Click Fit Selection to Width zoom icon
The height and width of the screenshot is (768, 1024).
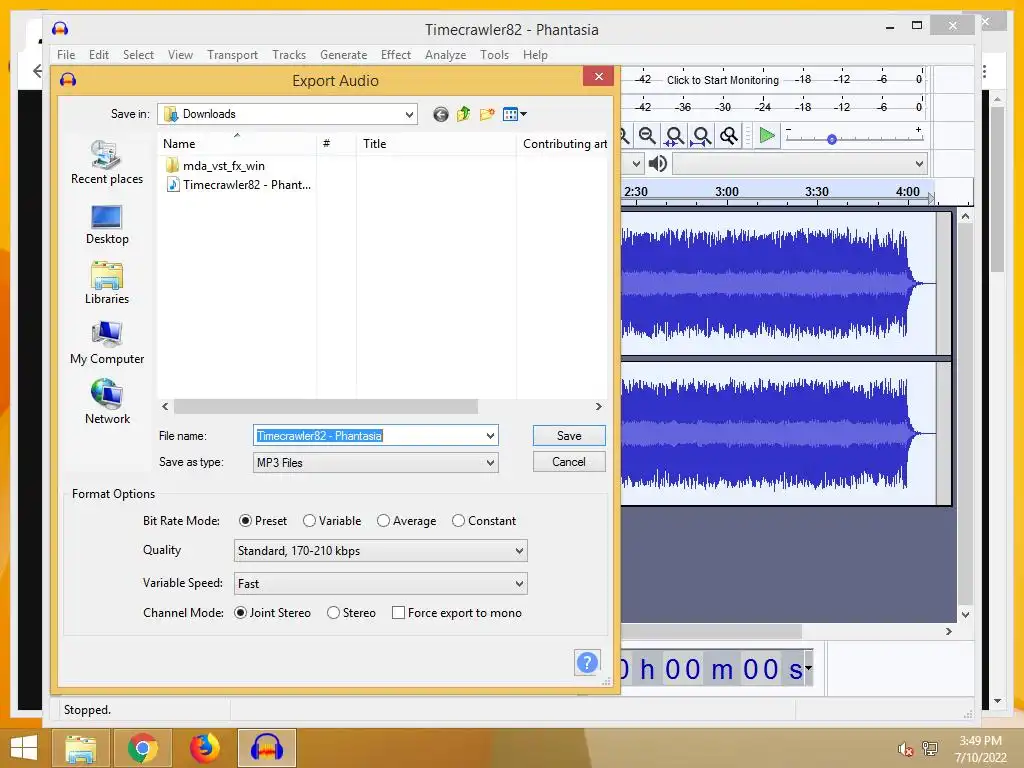pos(675,136)
